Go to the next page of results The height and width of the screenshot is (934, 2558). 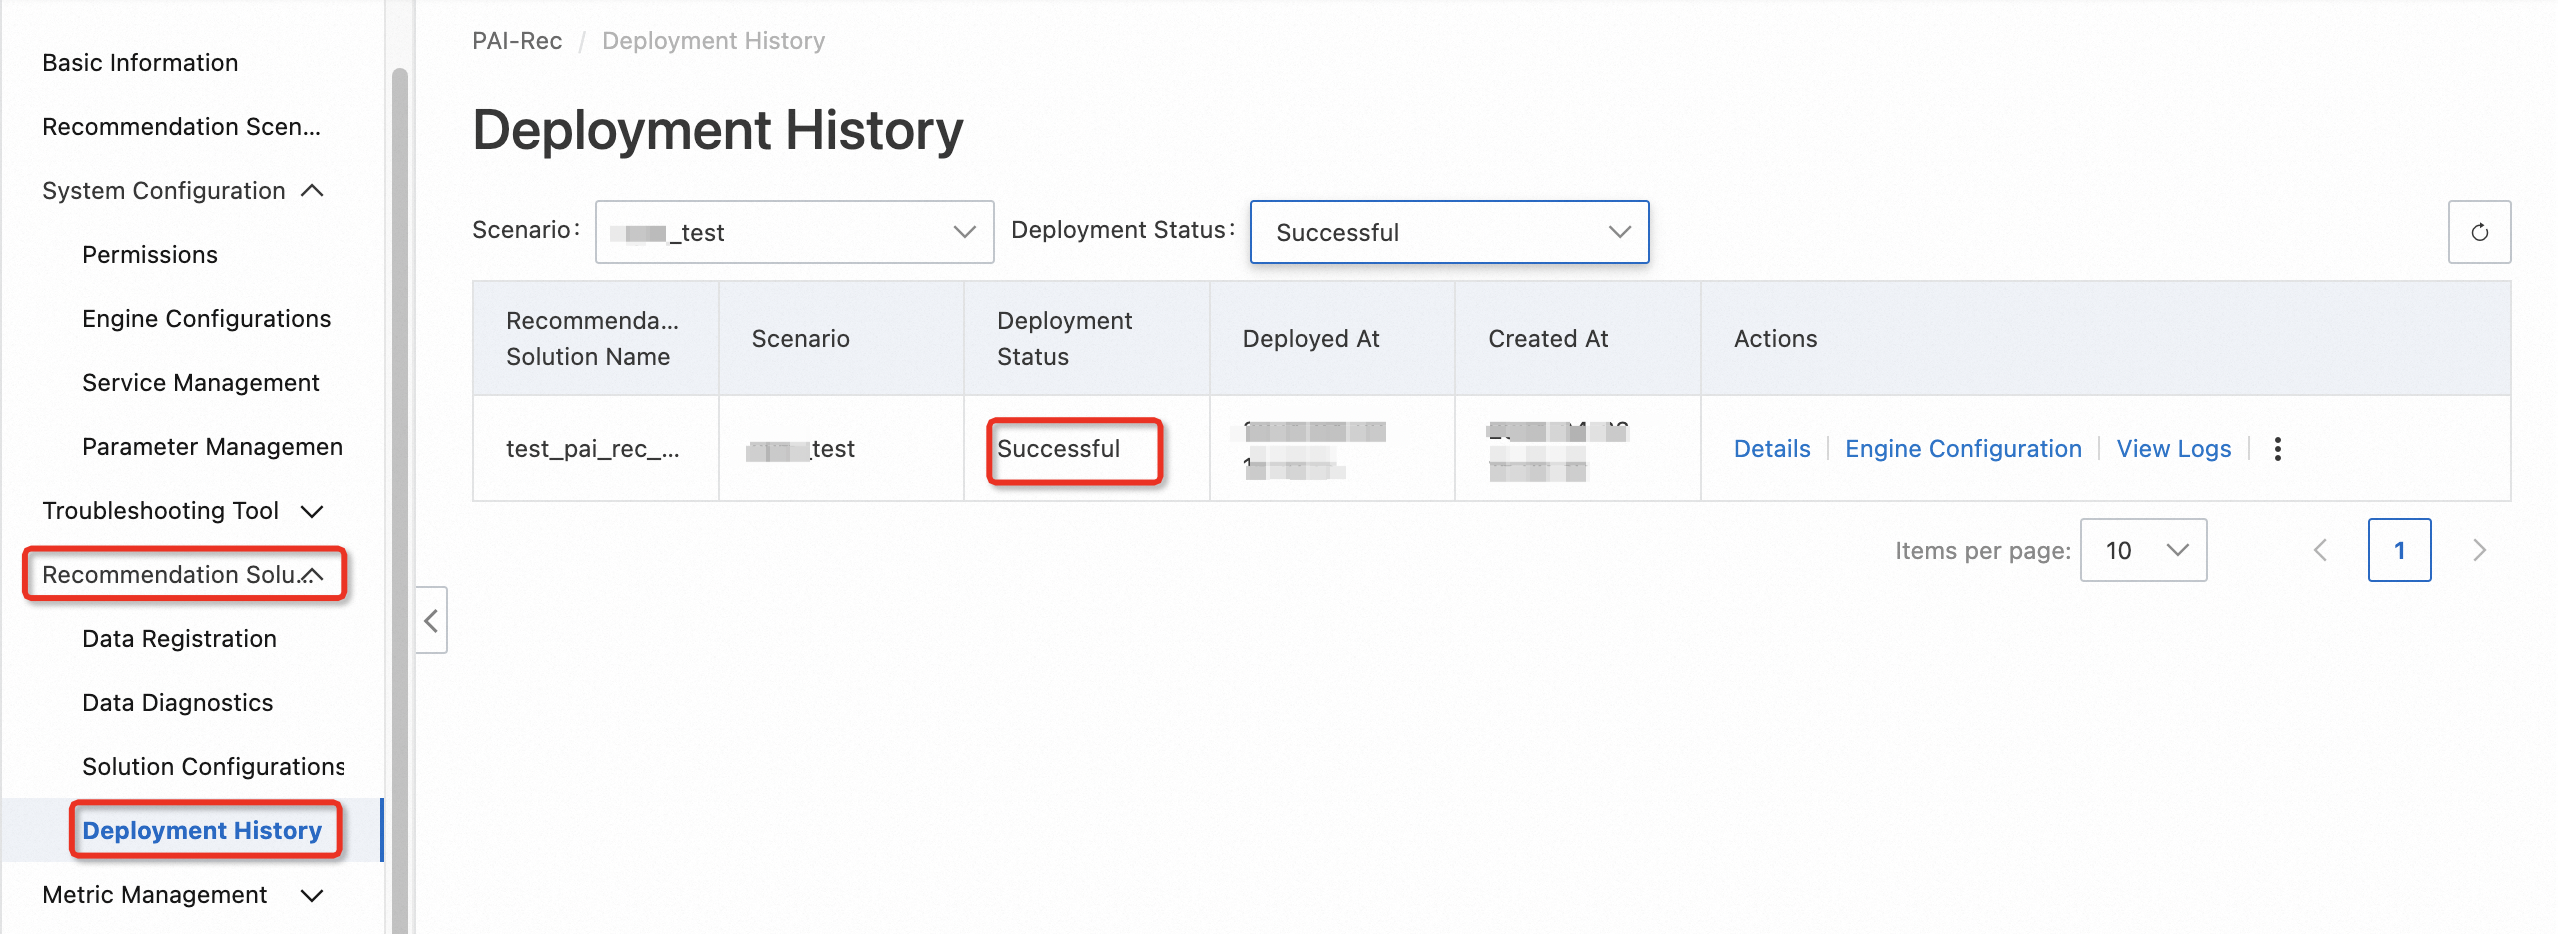click(x=2479, y=550)
